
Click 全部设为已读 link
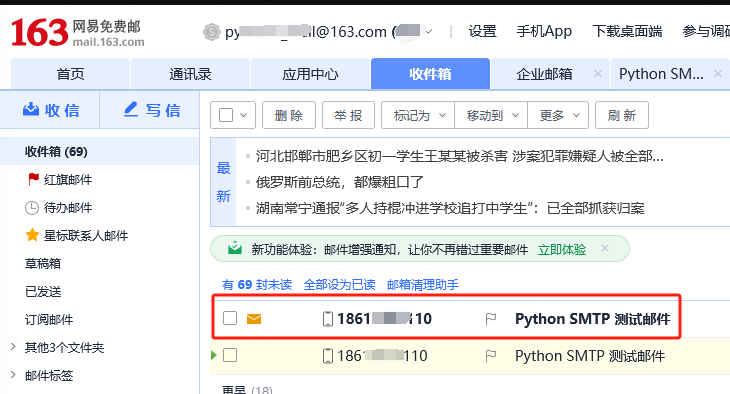click(339, 285)
